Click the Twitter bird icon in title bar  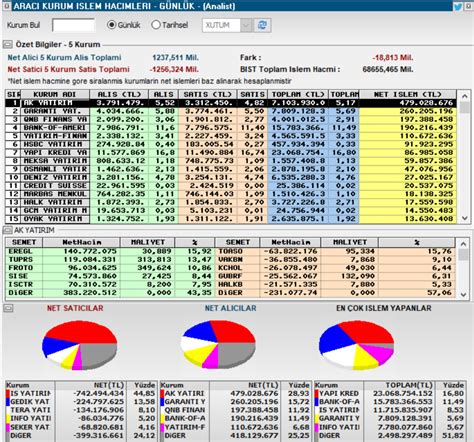(x=458, y=6)
